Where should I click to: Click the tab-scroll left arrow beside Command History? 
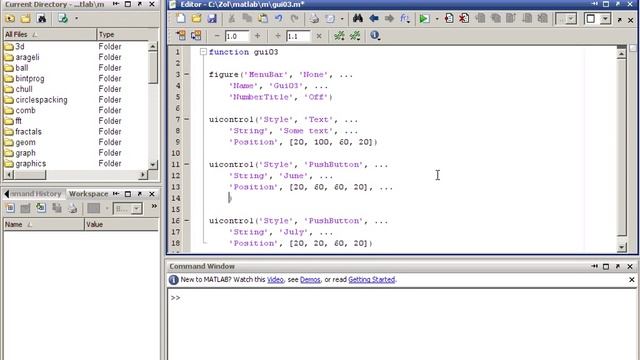click(x=6, y=194)
